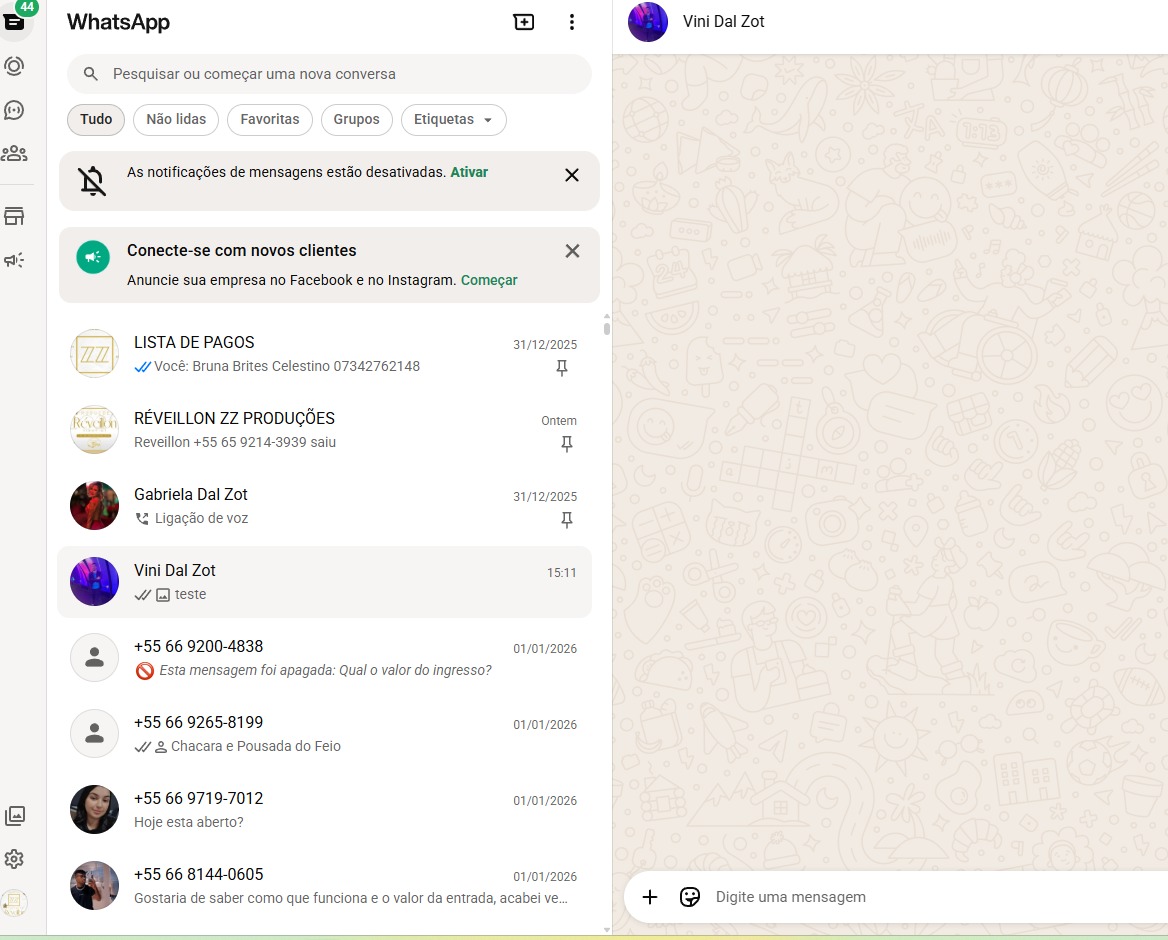Open the Channels icon in sidebar
1168x940 pixels.
pyautogui.click(x=14, y=110)
